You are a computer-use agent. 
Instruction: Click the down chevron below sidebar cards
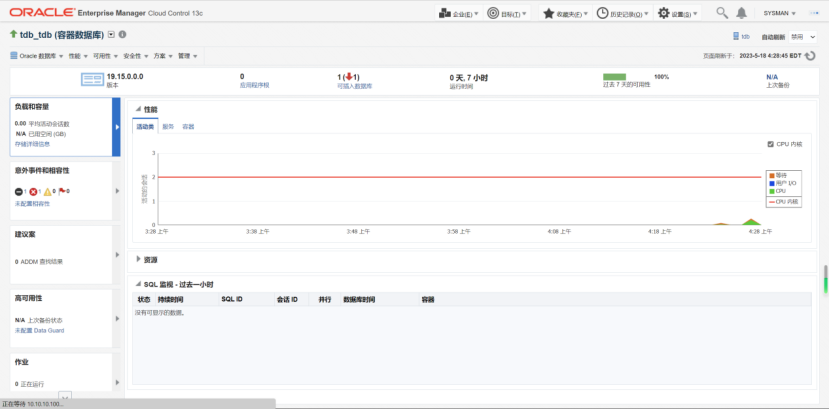click(x=65, y=396)
